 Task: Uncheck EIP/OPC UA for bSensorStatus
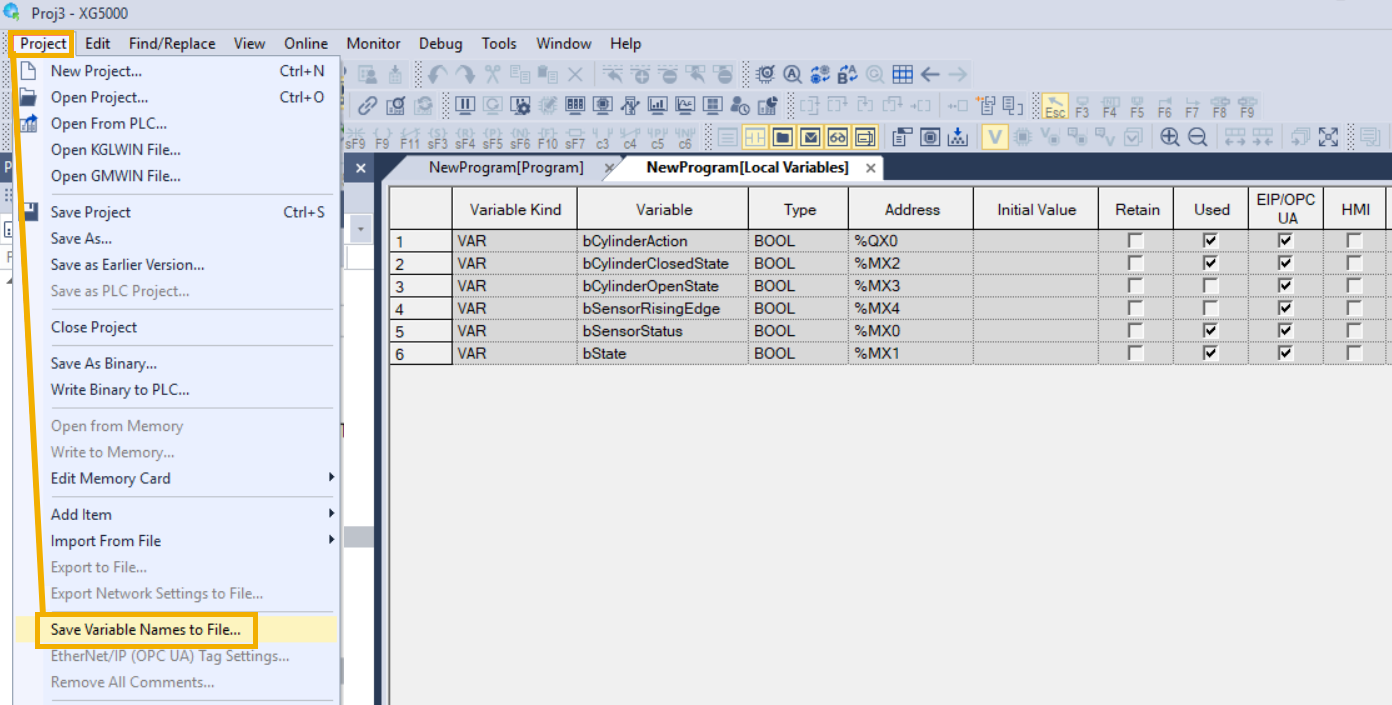[1286, 331]
